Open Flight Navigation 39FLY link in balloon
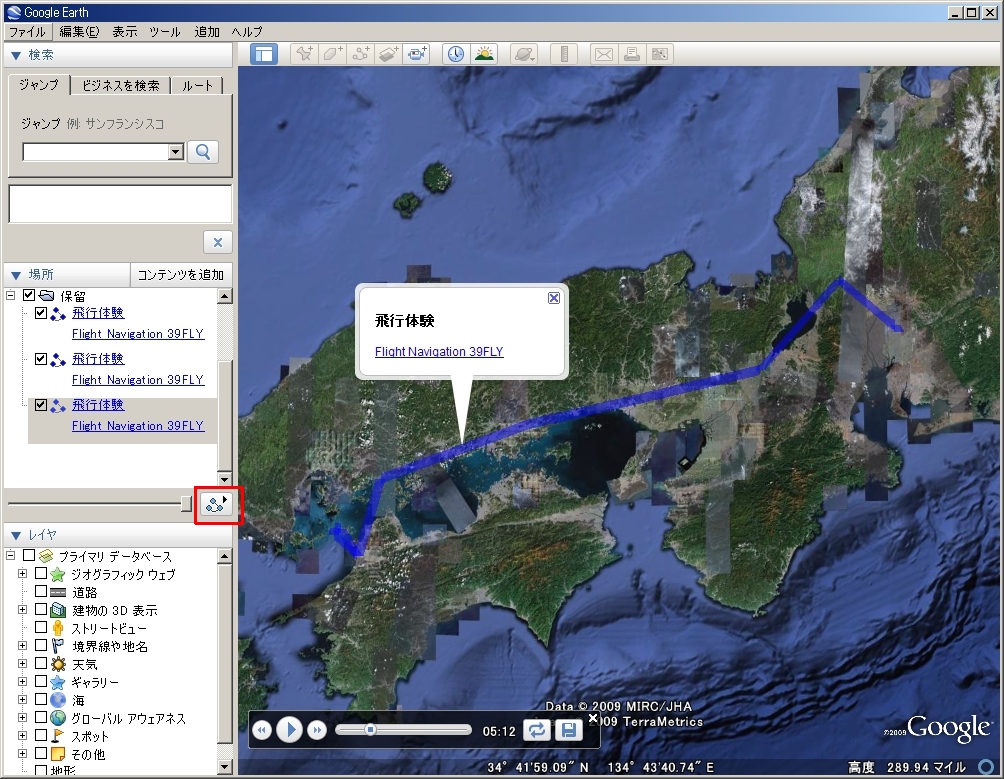Image resolution: width=1004 pixels, height=779 pixels. click(x=439, y=351)
